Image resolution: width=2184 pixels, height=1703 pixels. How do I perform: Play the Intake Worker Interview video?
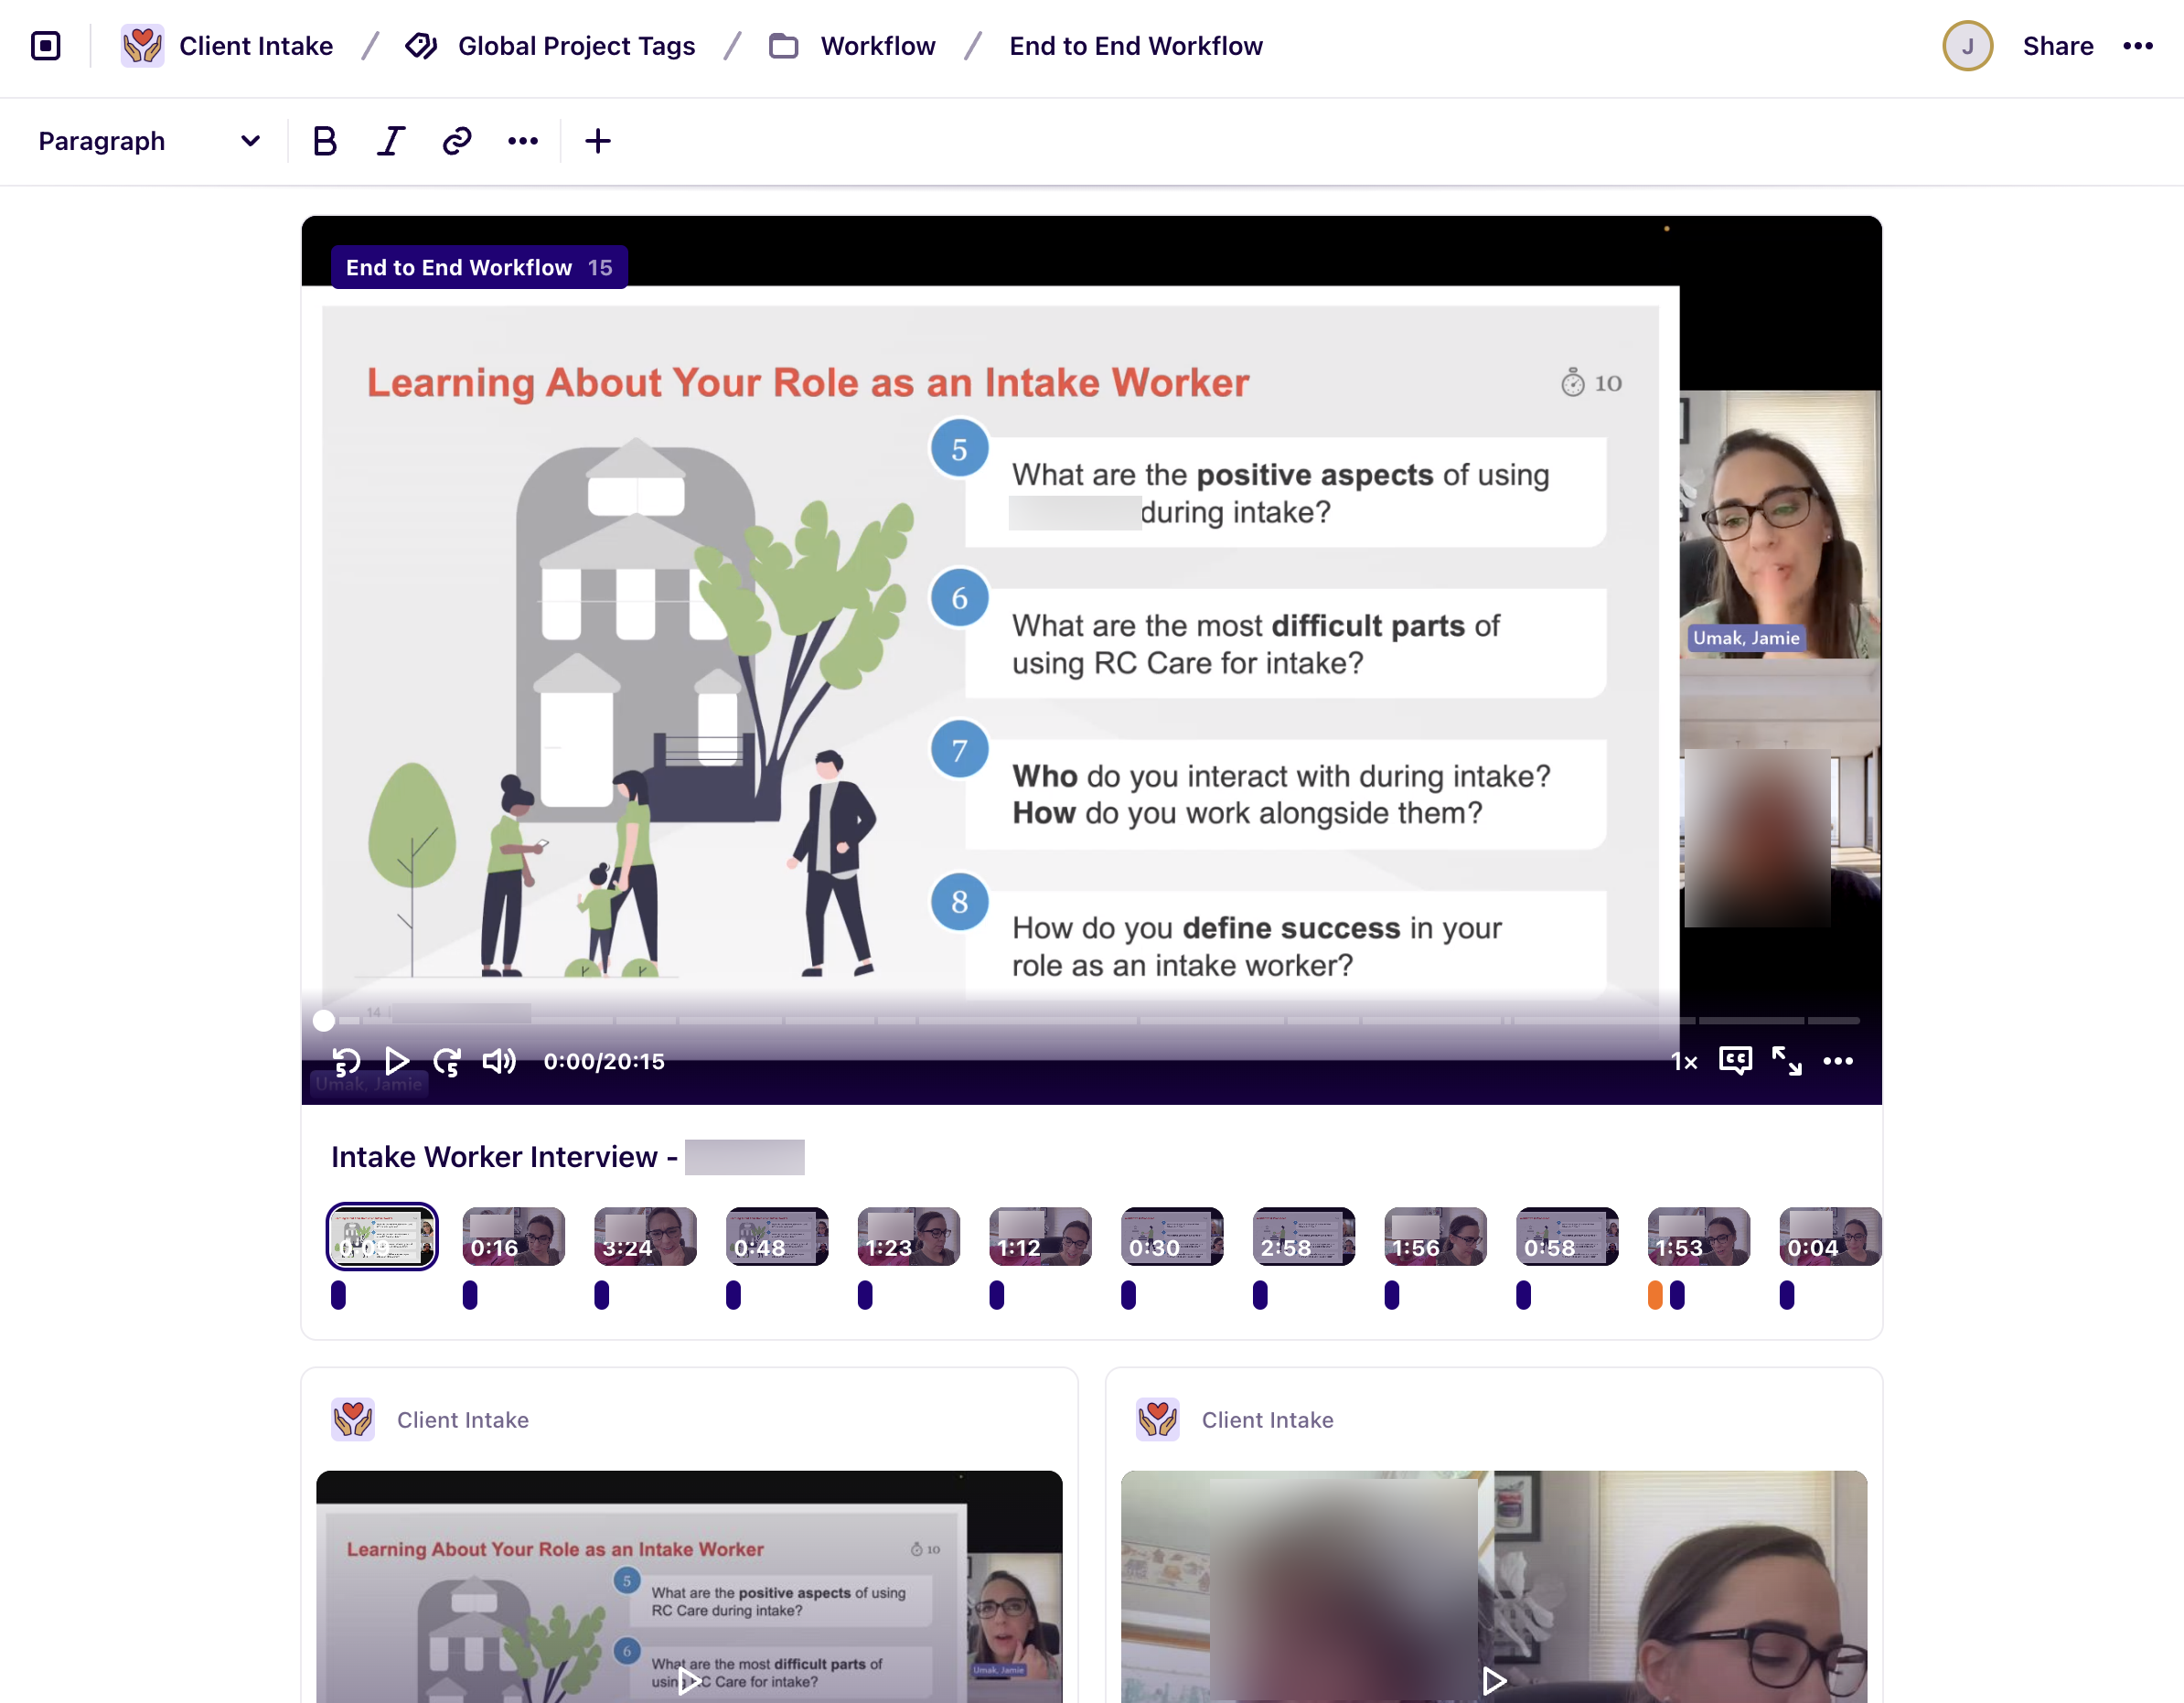(397, 1061)
